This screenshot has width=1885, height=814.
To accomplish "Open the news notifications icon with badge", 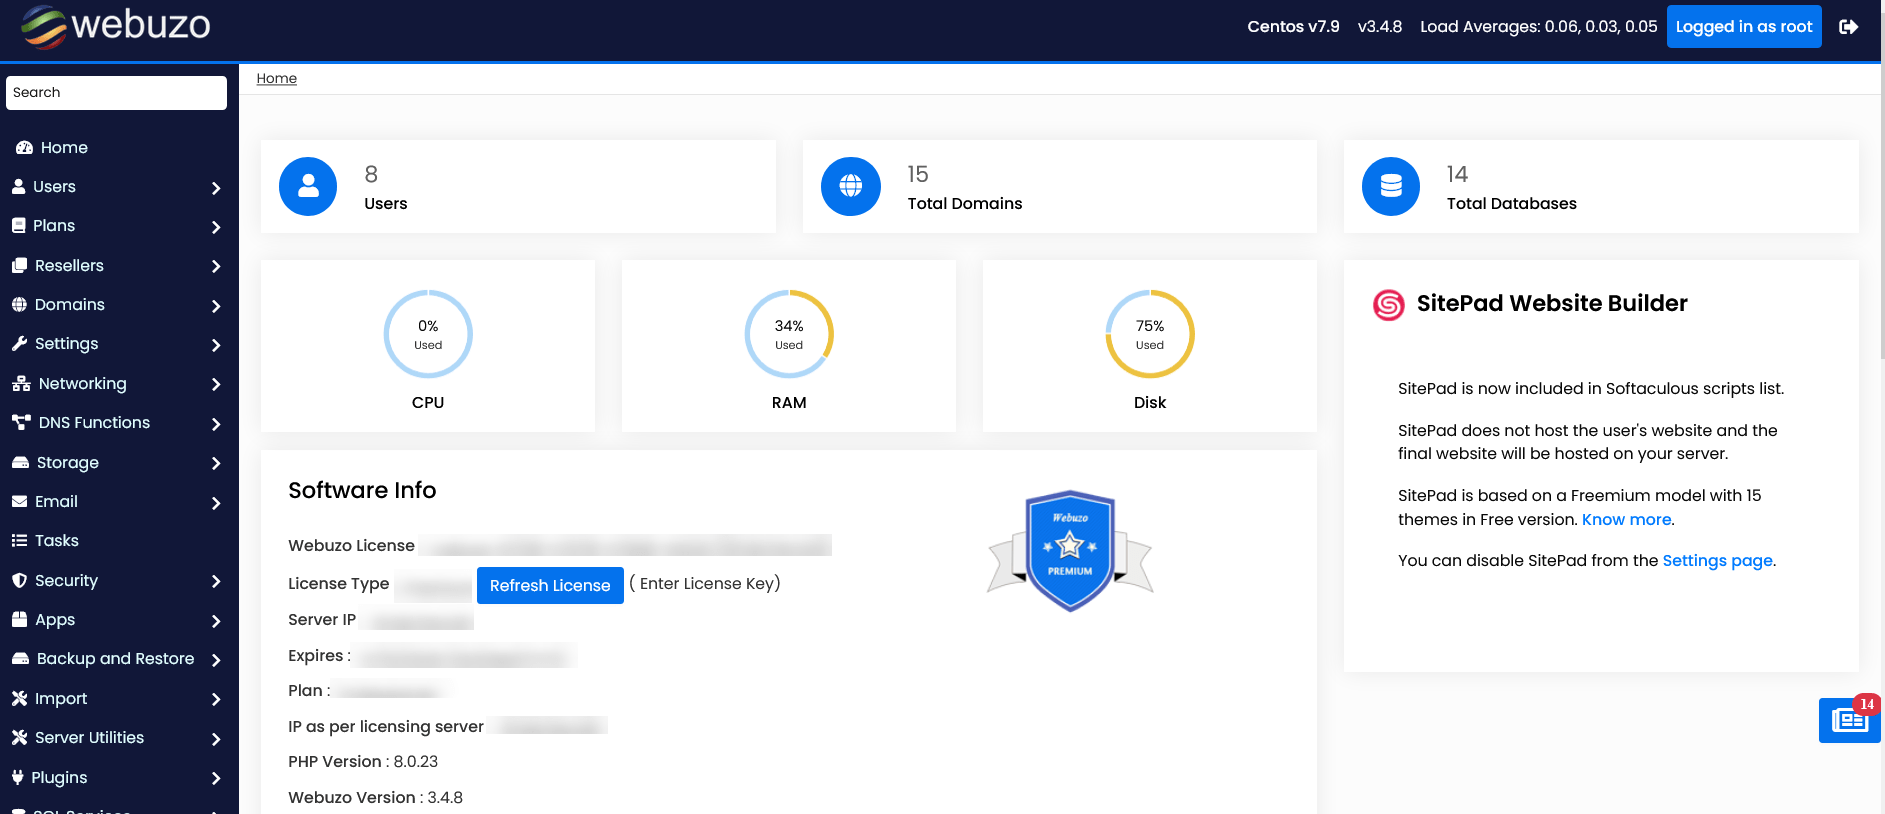I will pos(1849,720).
